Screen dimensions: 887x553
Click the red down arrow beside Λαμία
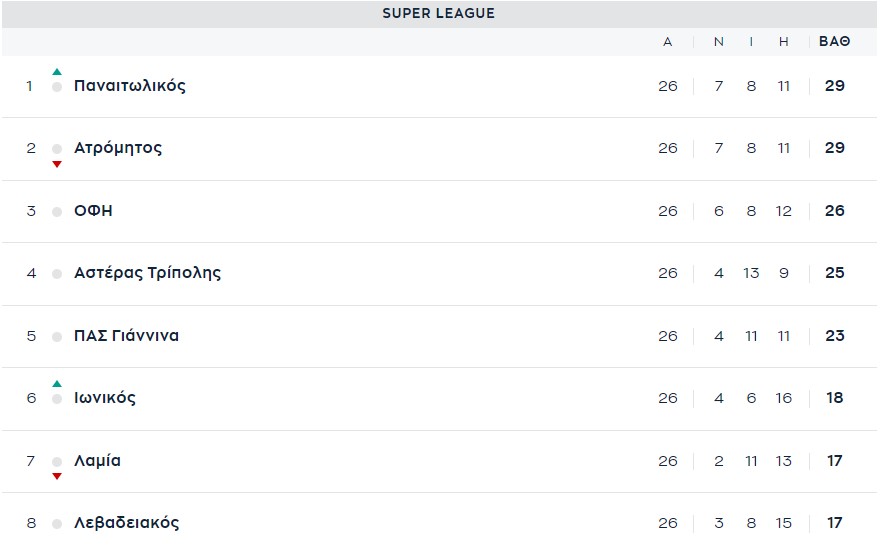pos(57,476)
